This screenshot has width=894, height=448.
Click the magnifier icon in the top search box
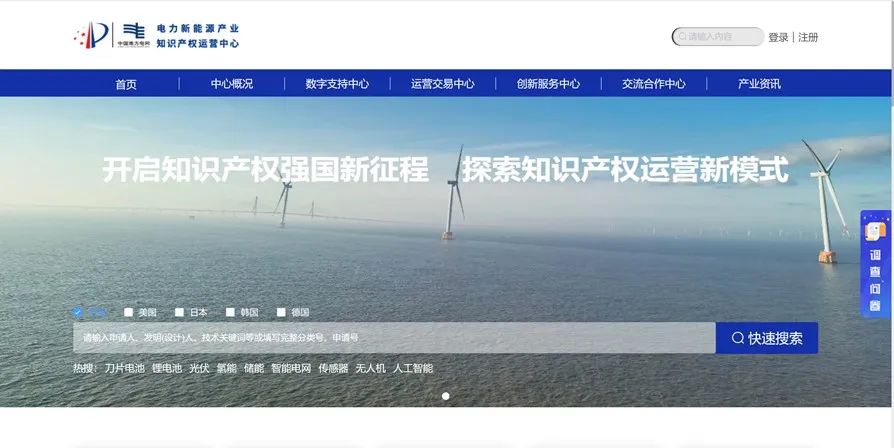[681, 37]
